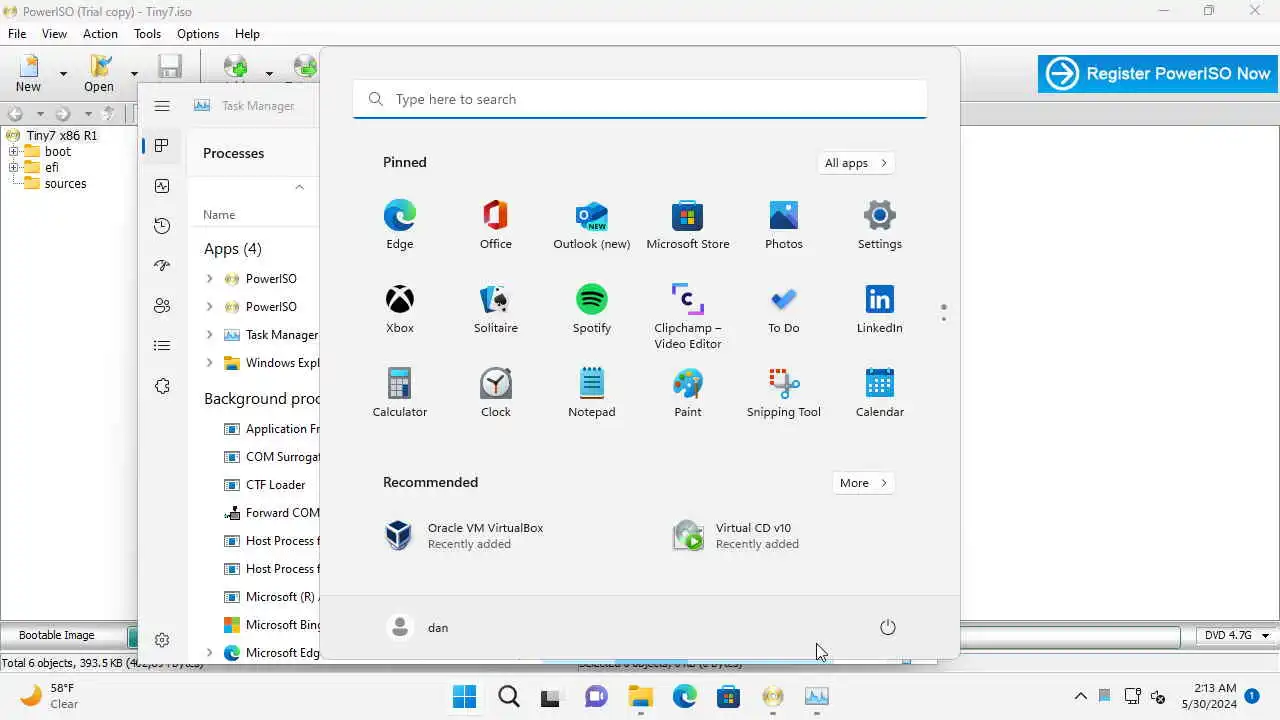Image resolution: width=1280 pixels, height=720 pixels.
Task: Open Task Manager Details sidebar icon
Action: [162, 346]
